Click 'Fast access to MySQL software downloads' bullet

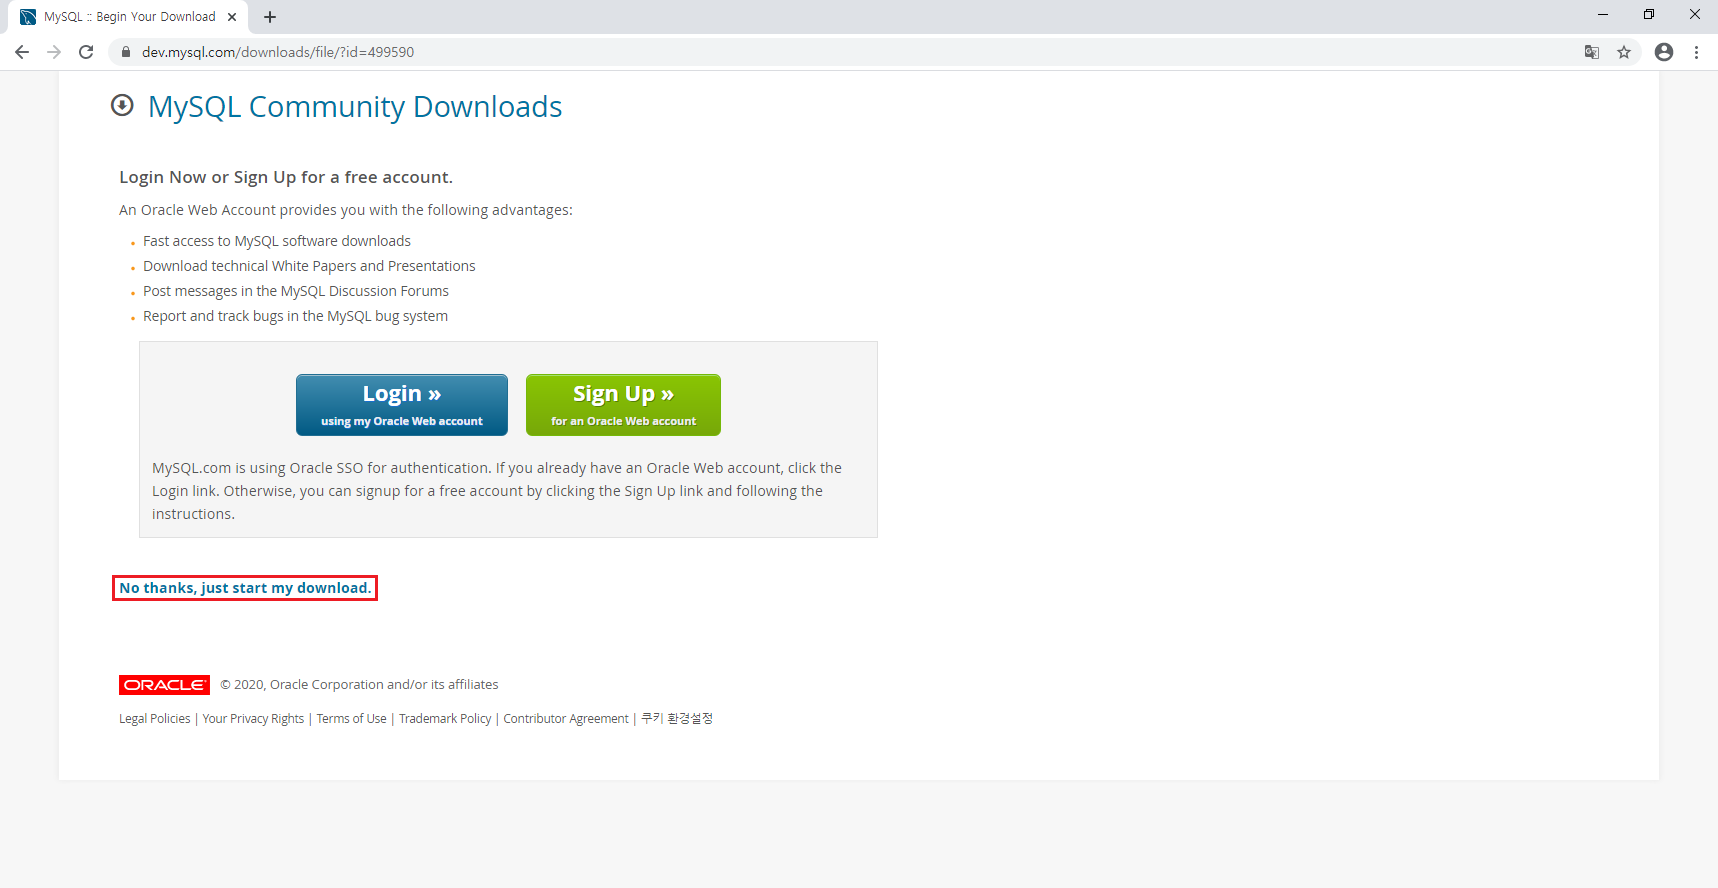click(x=277, y=241)
